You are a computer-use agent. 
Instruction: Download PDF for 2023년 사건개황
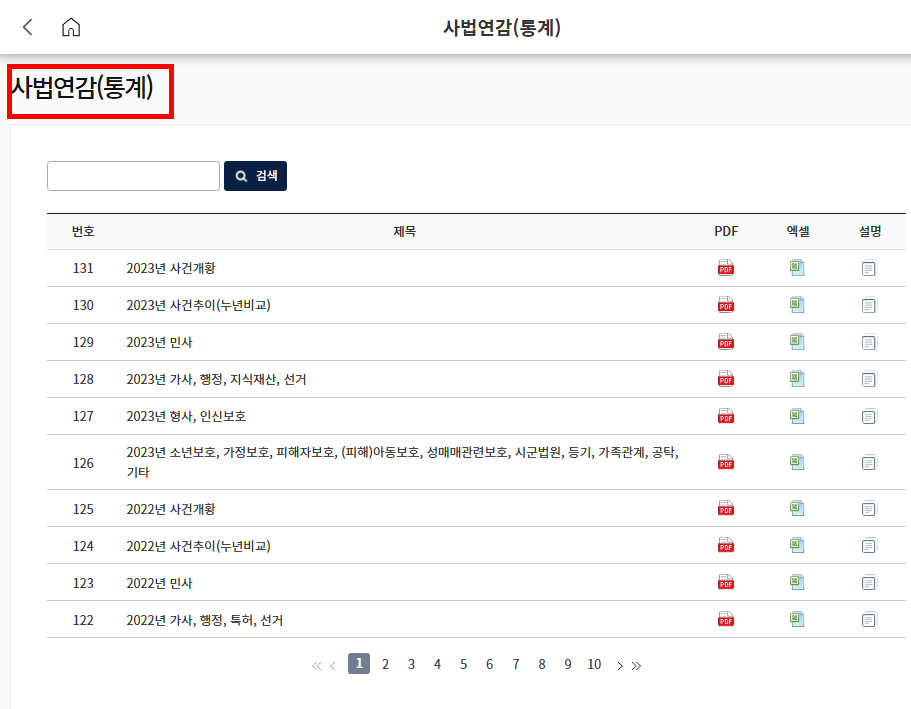tap(725, 267)
